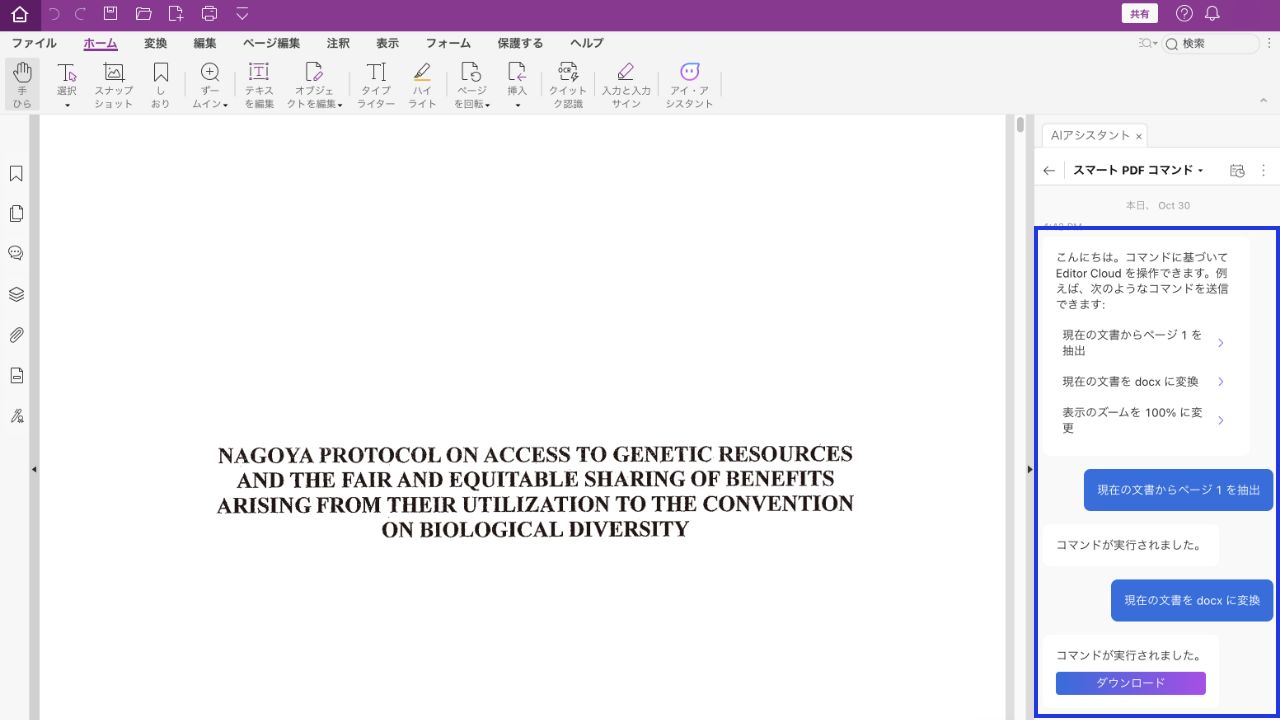
Task: Click the ダウンロード download button
Action: (x=1131, y=683)
